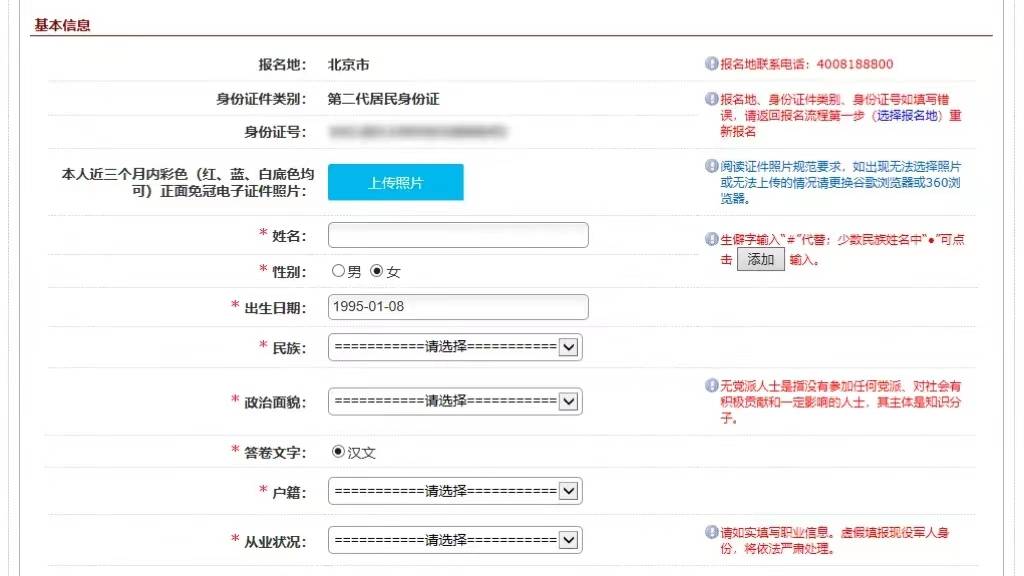
Task: Follow the 选择报名地 link
Action: click(x=909, y=116)
